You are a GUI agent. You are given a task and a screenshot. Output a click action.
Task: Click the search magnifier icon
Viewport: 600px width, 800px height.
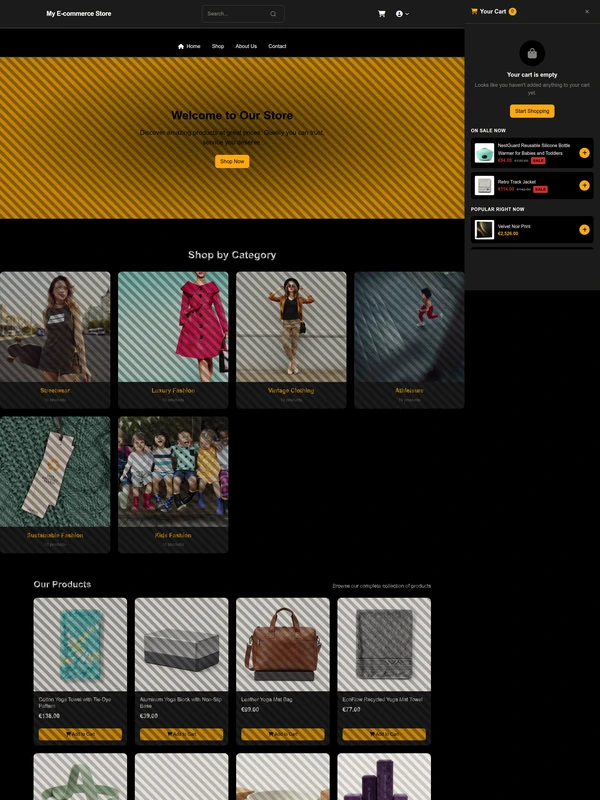[x=273, y=14]
